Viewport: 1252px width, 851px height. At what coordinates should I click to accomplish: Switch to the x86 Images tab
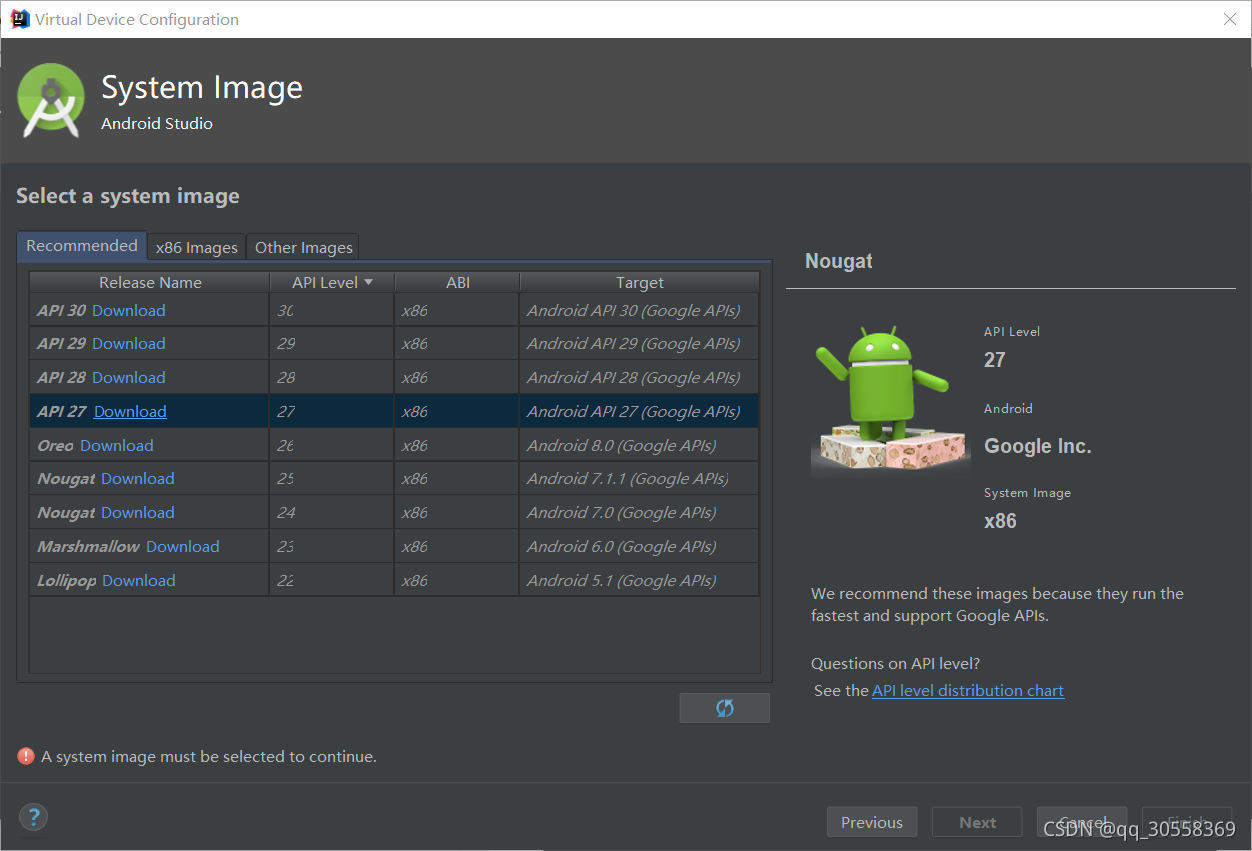[197, 247]
